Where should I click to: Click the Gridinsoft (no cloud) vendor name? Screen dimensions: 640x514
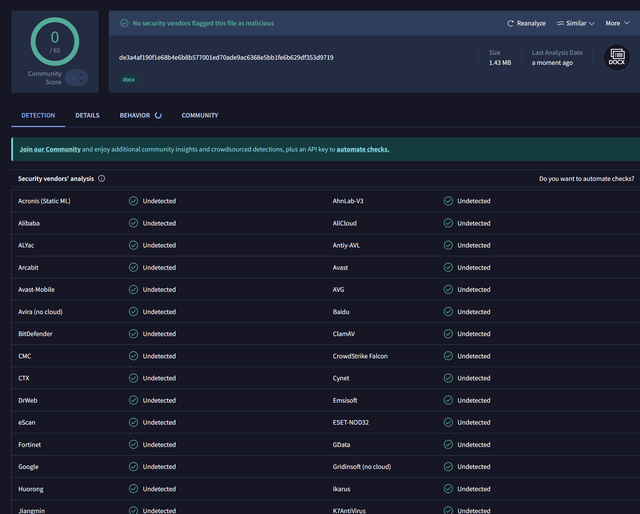pyautogui.click(x=362, y=467)
